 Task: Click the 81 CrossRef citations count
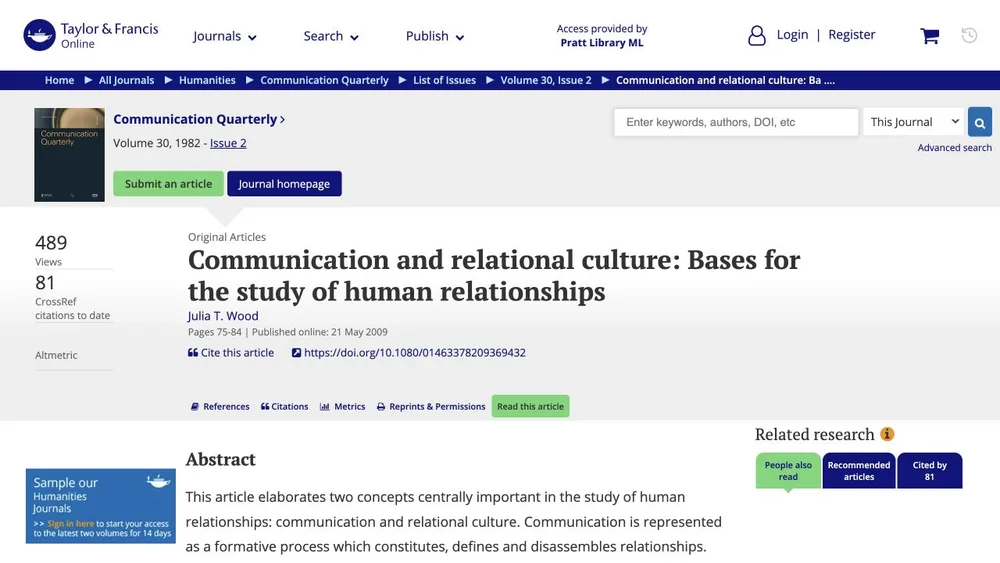point(45,282)
